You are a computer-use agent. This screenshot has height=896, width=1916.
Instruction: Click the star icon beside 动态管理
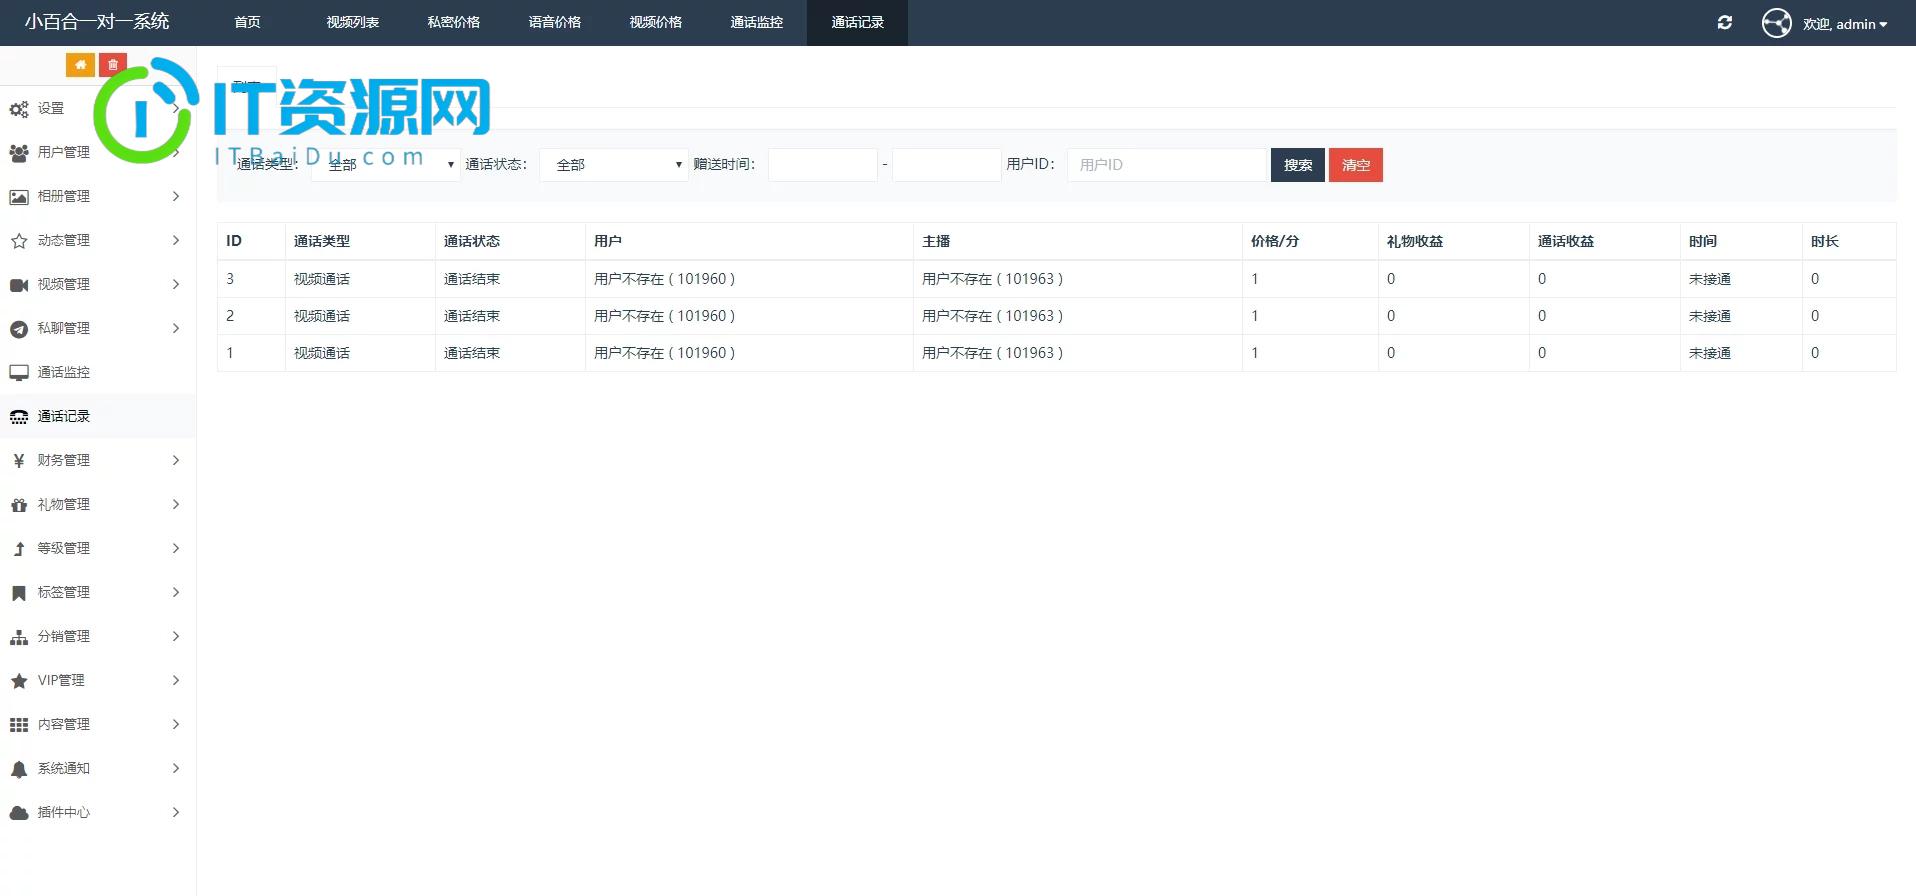tap(19, 241)
